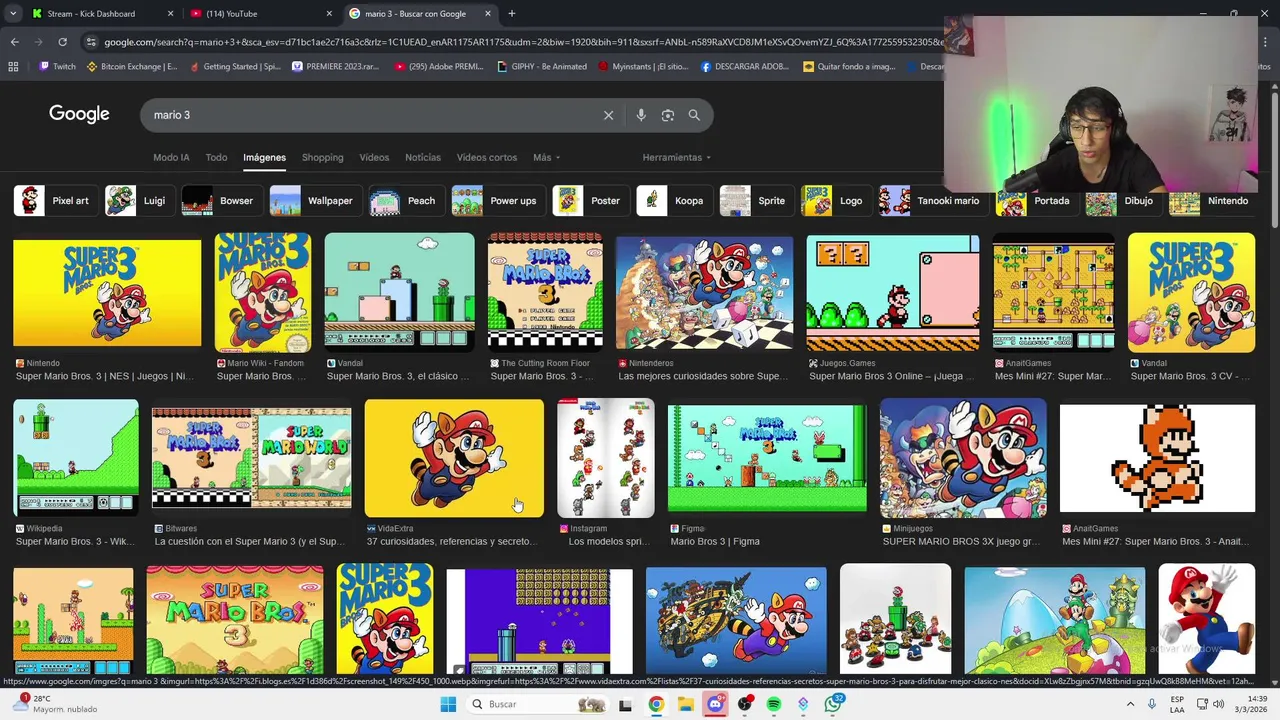View site information icon in address bar

(92, 42)
